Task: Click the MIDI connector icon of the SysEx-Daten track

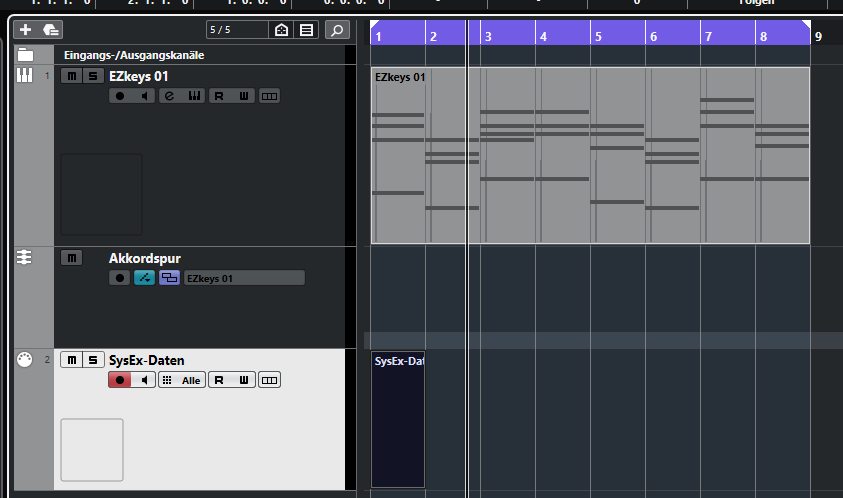Action: pos(25,359)
